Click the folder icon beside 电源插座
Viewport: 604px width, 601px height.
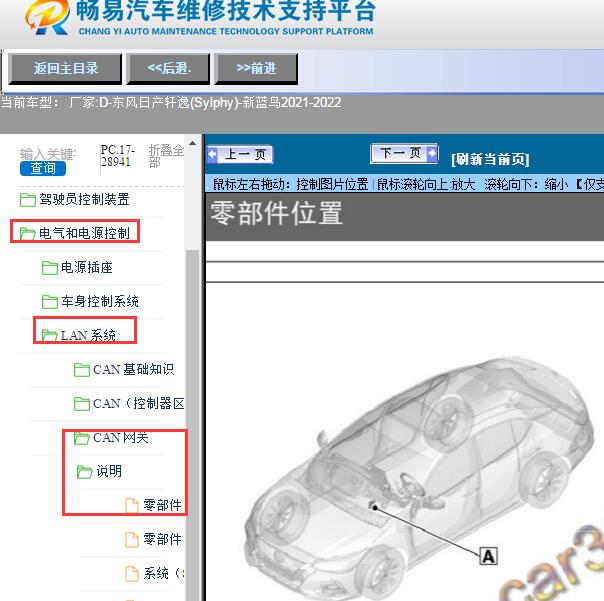[x=50, y=267]
